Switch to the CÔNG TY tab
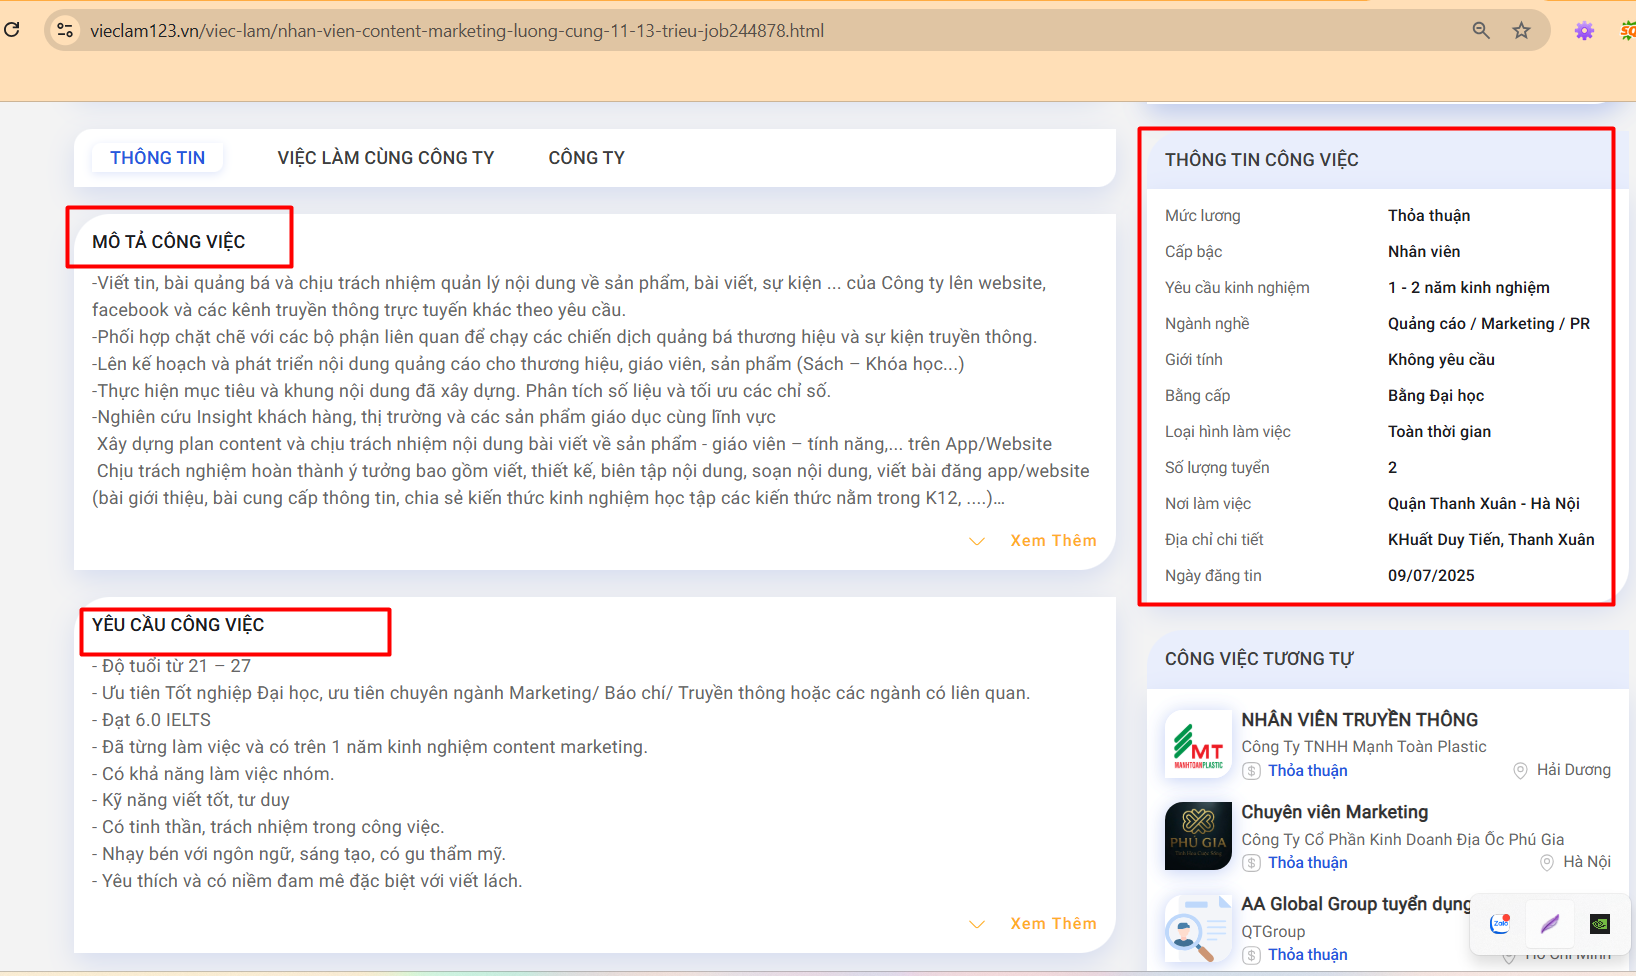This screenshot has height=976, width=1636. 586,158
